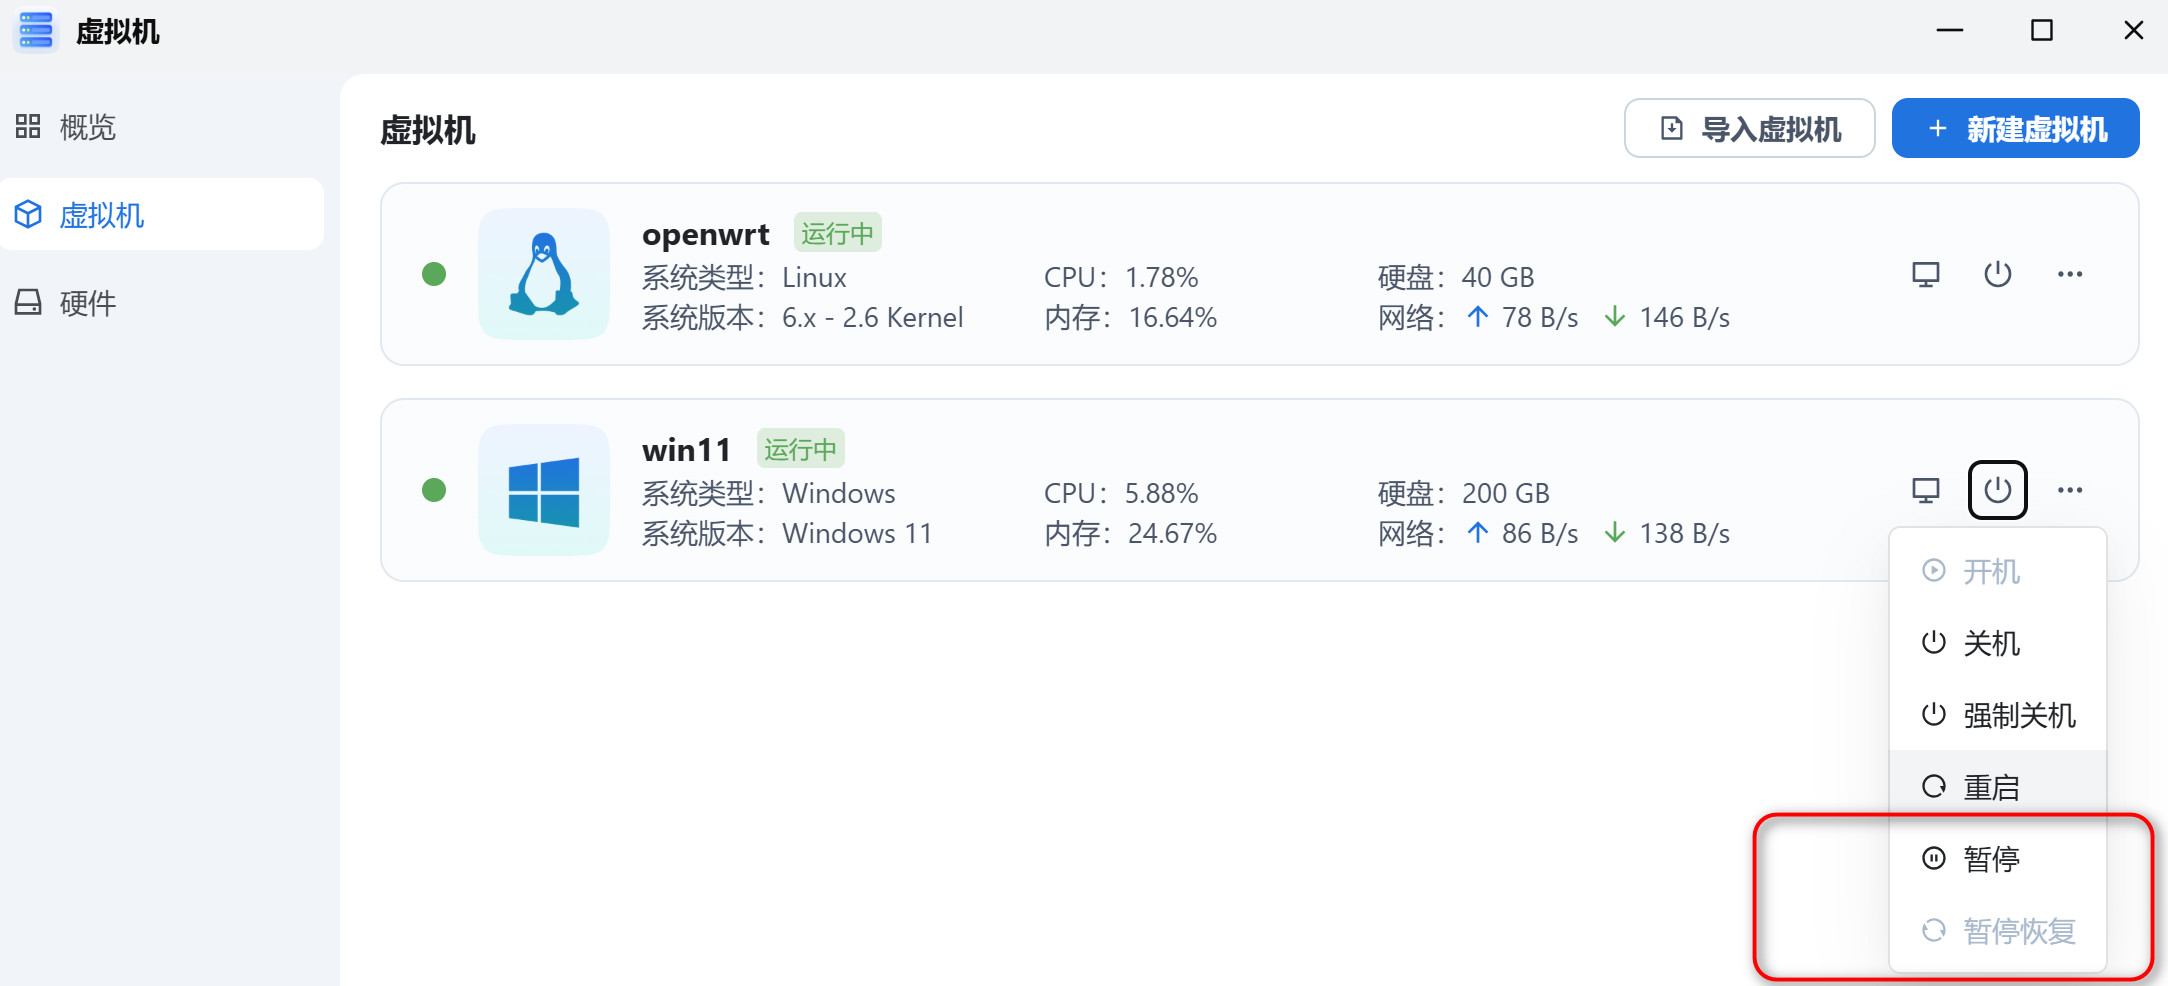Choose 暂停 to pause win11

click(x=1990, y=859)
